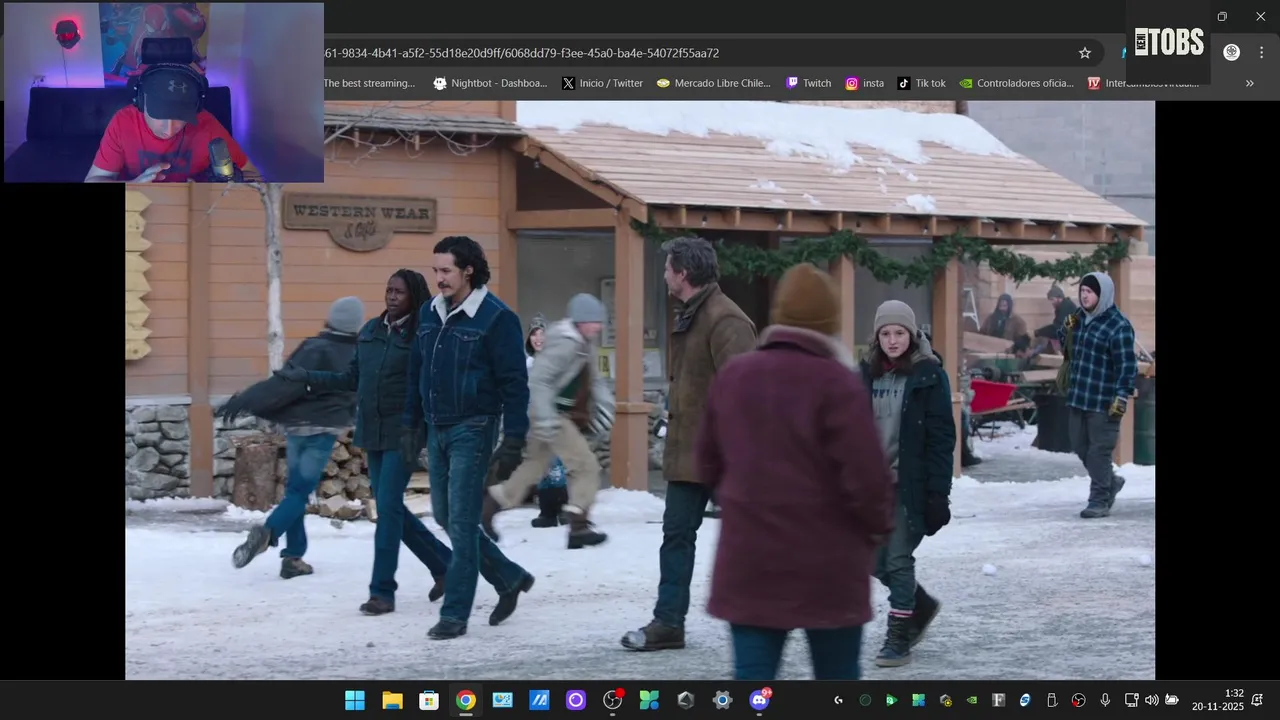Open File Explorer from the taskbar
Viewport: 1280px width, 720px height.
point(392,700)
